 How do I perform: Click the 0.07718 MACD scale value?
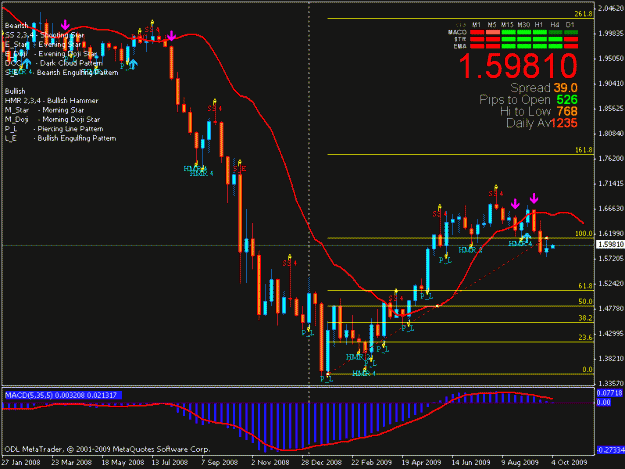click(610, 393)
